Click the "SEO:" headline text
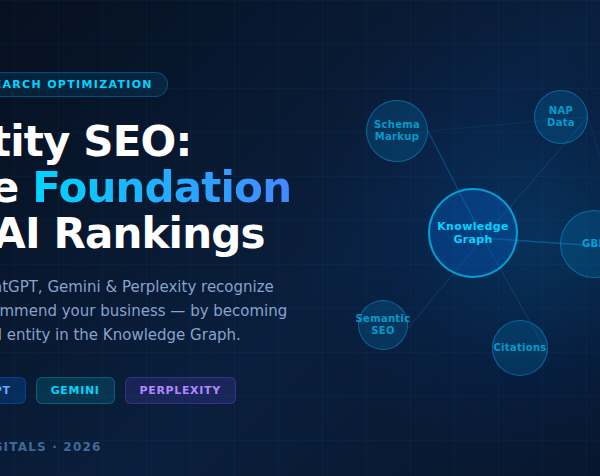 [137, 141]
